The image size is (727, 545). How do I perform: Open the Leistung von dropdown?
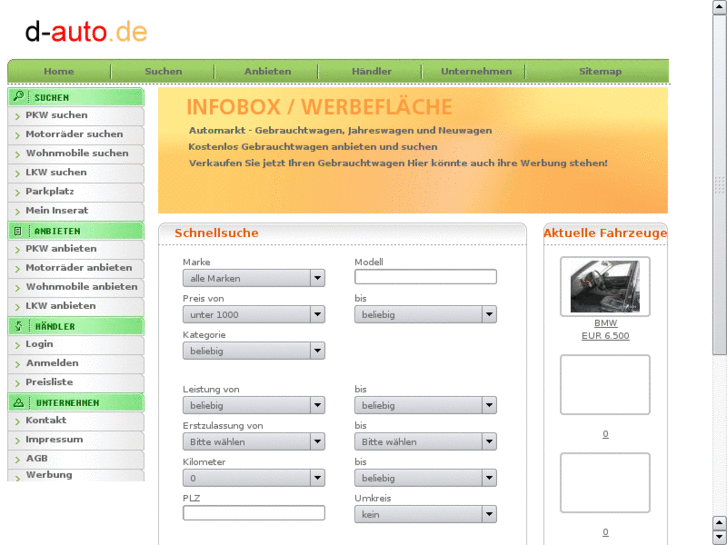(x=254, y=405)
